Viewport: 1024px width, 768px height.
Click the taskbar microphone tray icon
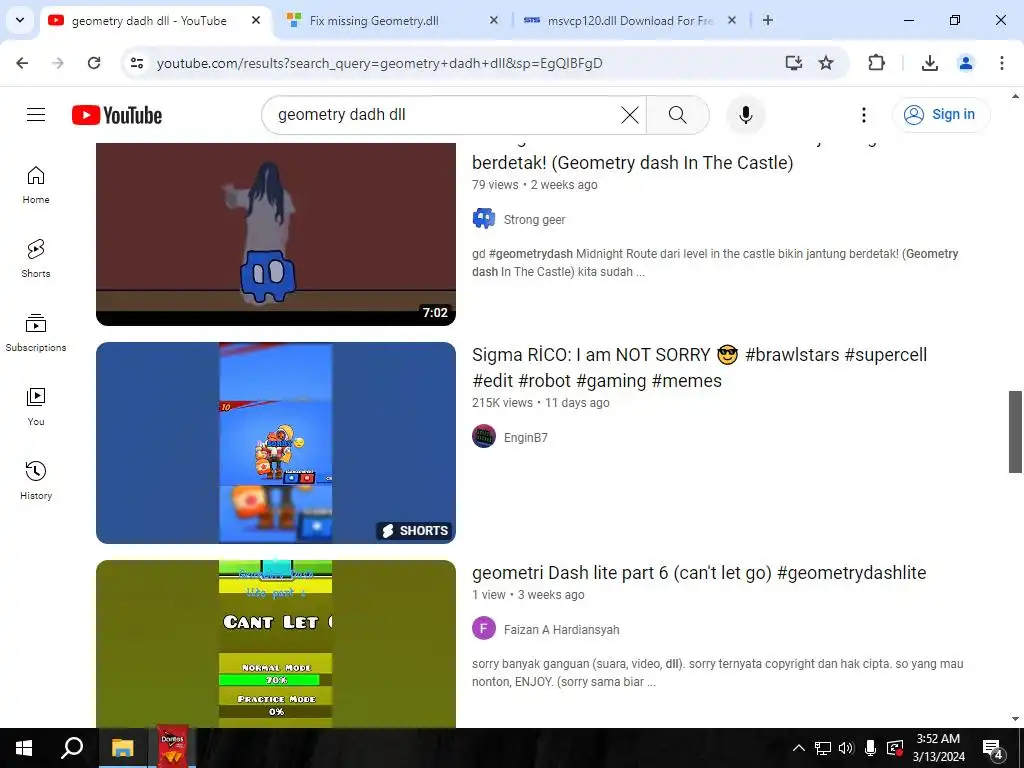(870, 748)
